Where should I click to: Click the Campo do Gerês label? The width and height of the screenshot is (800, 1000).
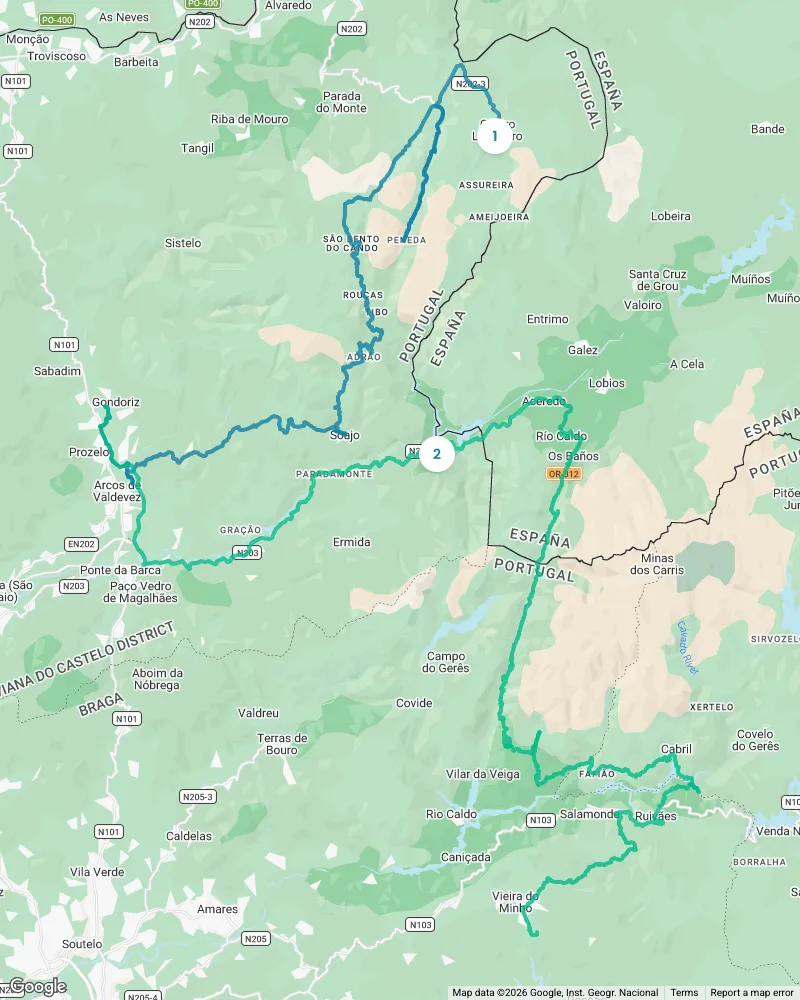tap(445, 662)
